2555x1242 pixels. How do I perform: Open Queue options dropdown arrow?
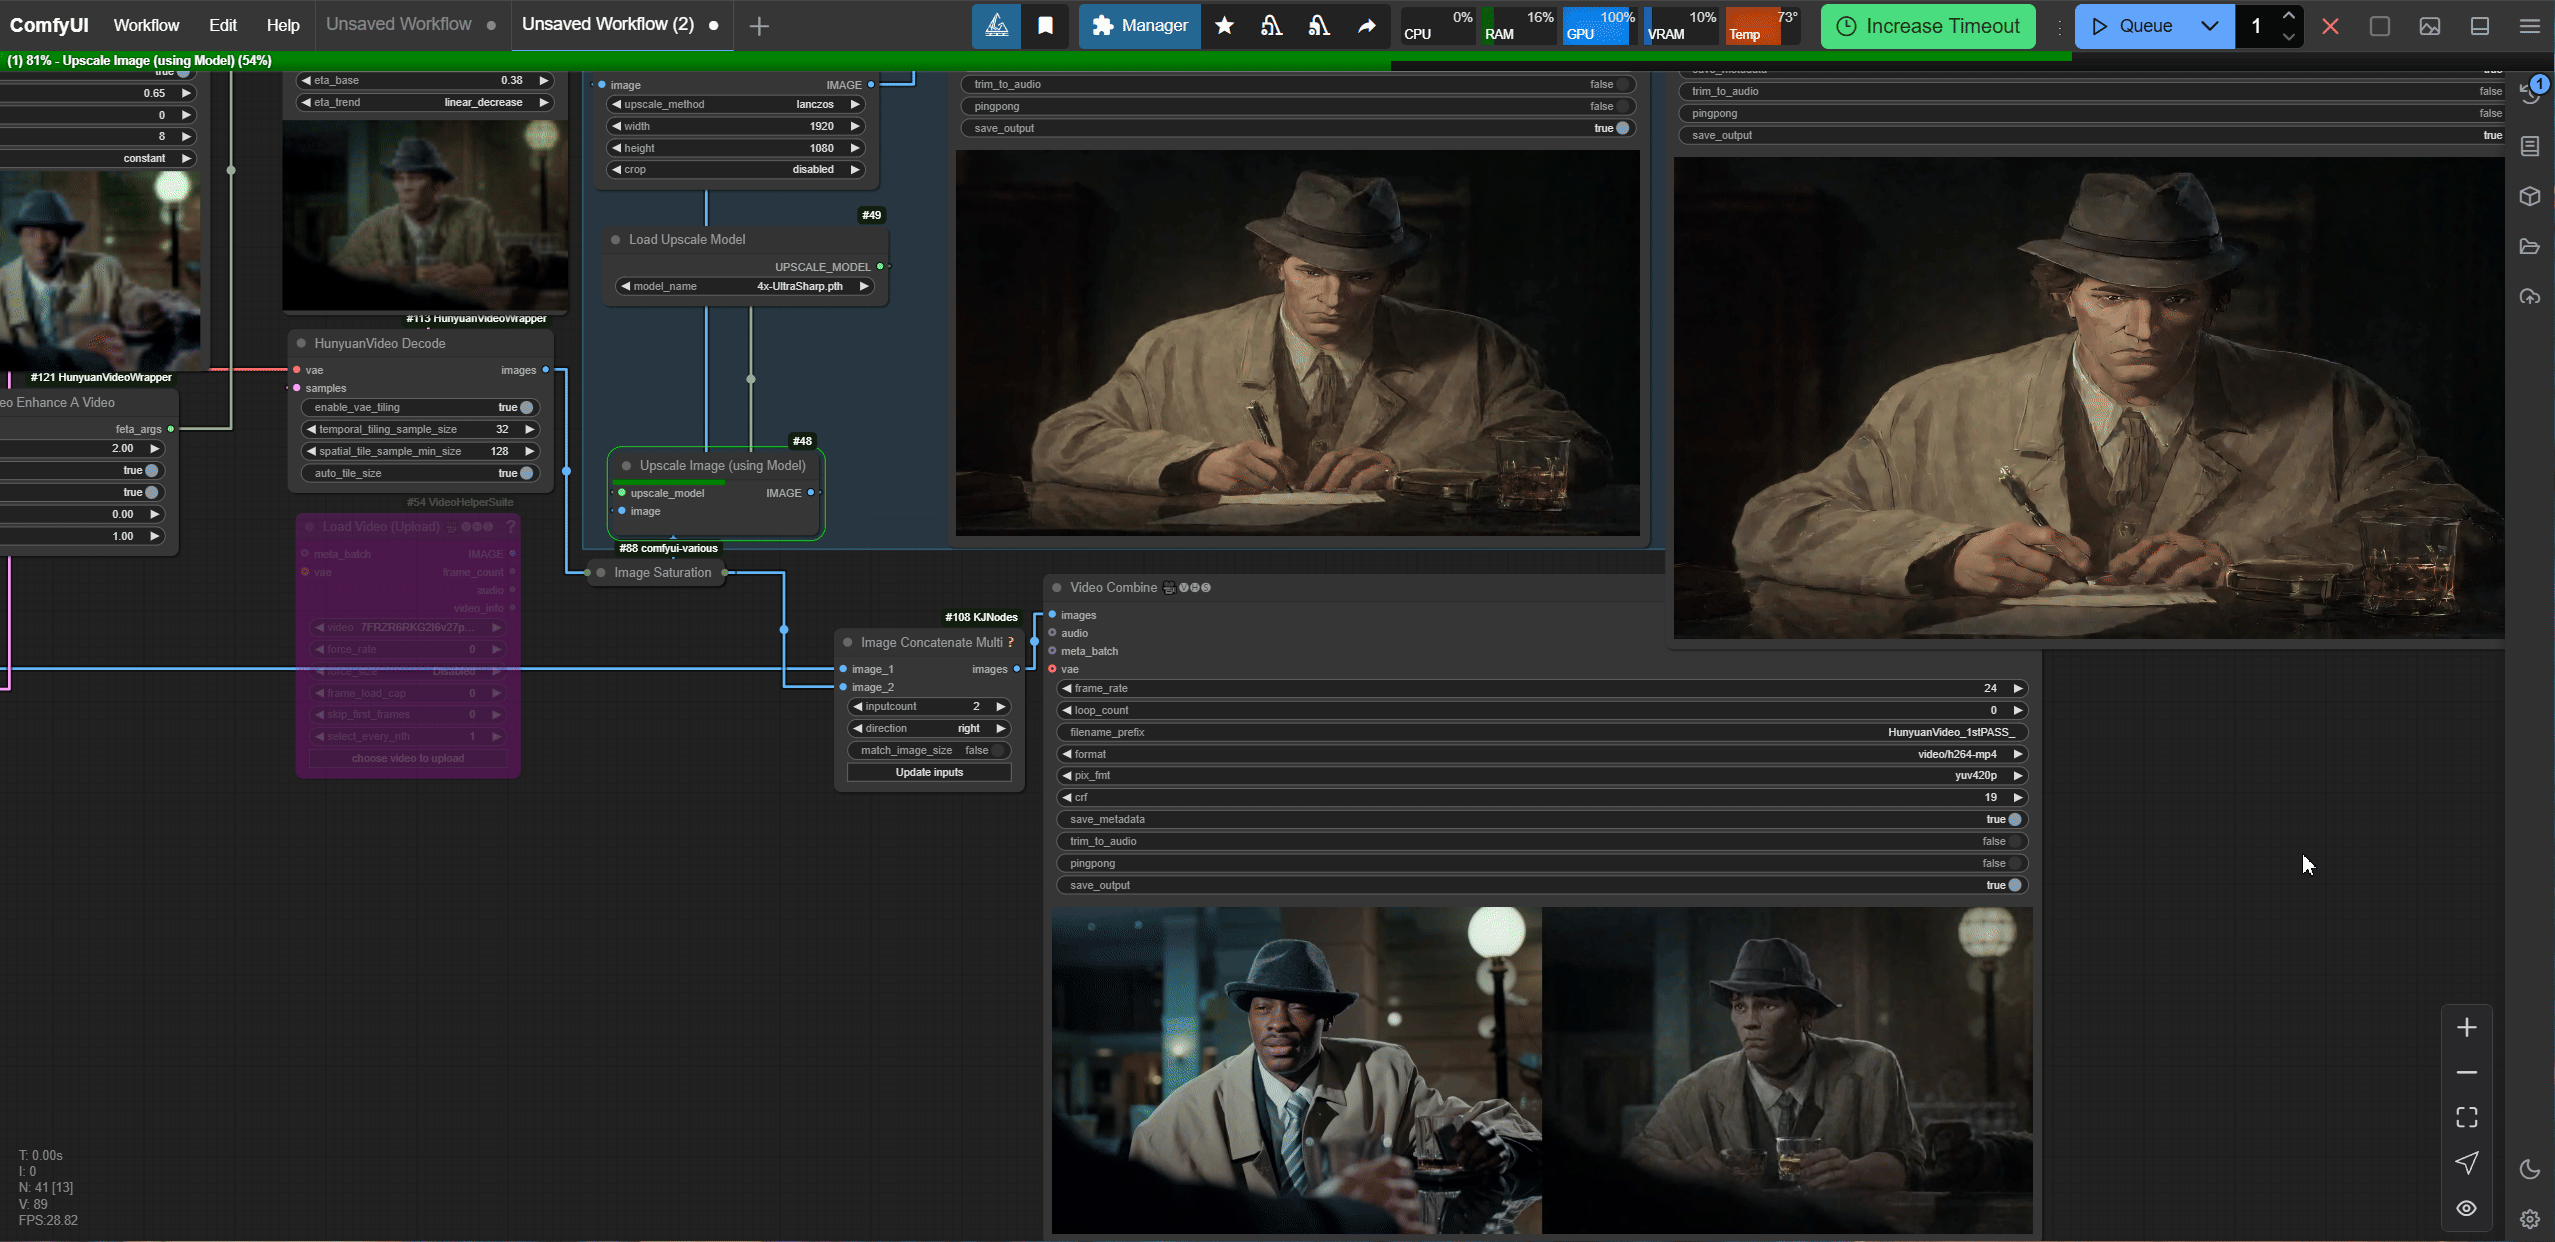[x=2210, y=26]
